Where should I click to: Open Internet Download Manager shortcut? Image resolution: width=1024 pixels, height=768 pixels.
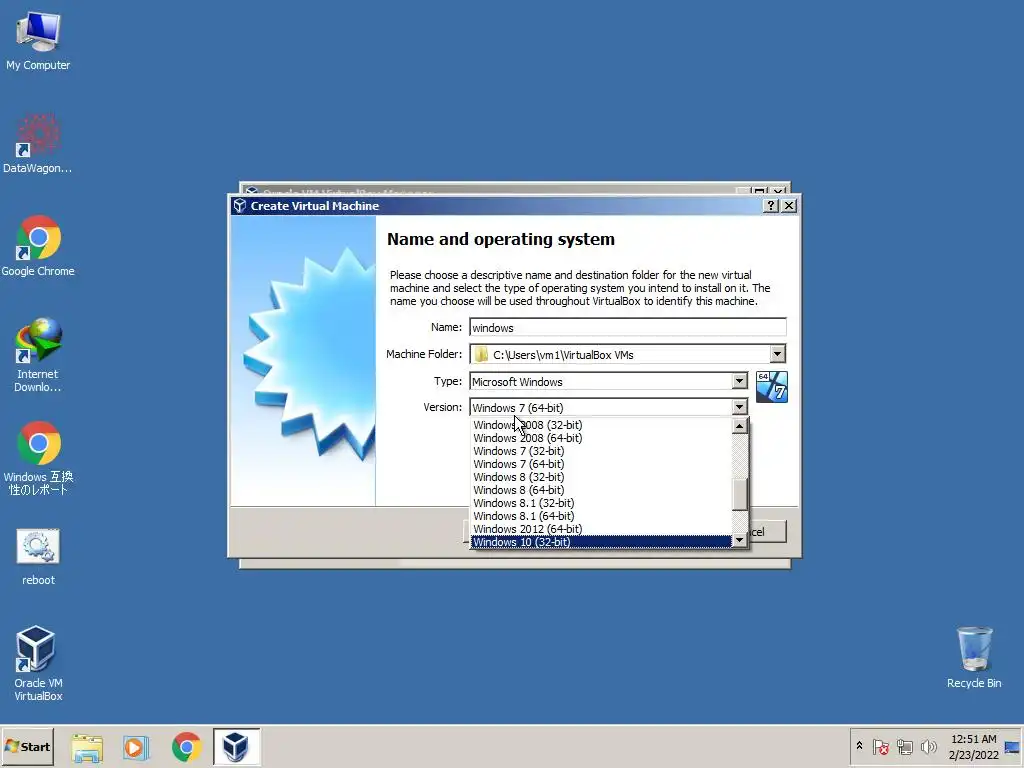[38, 355]
